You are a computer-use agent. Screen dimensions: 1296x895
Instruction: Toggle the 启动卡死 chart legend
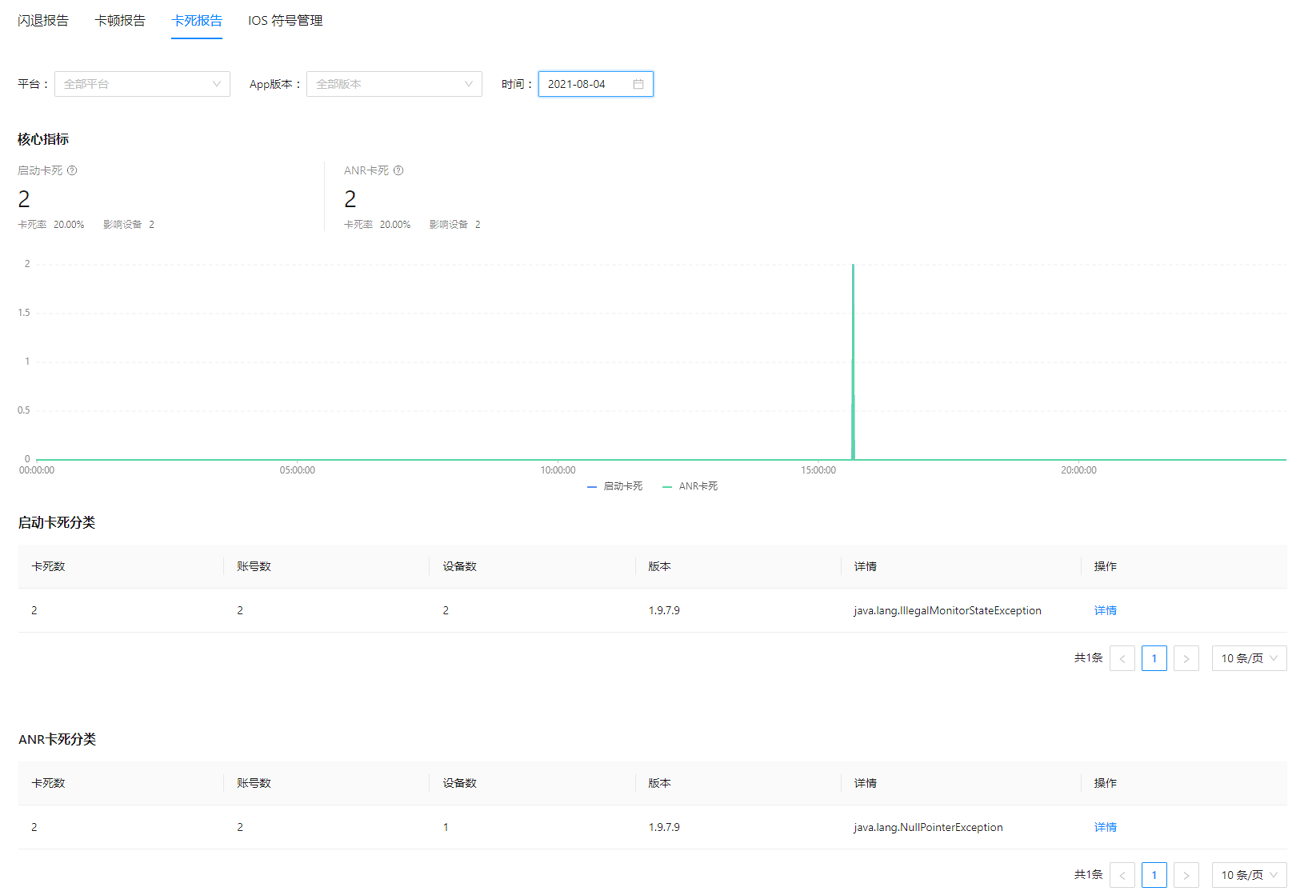[x=615, y=486]
